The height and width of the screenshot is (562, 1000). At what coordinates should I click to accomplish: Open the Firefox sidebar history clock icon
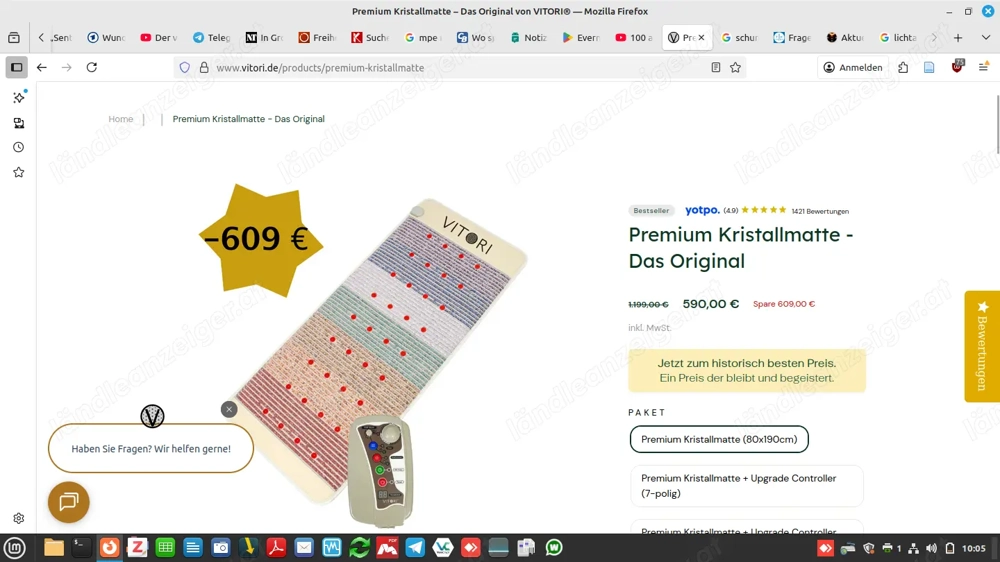[x=18, y=147]
